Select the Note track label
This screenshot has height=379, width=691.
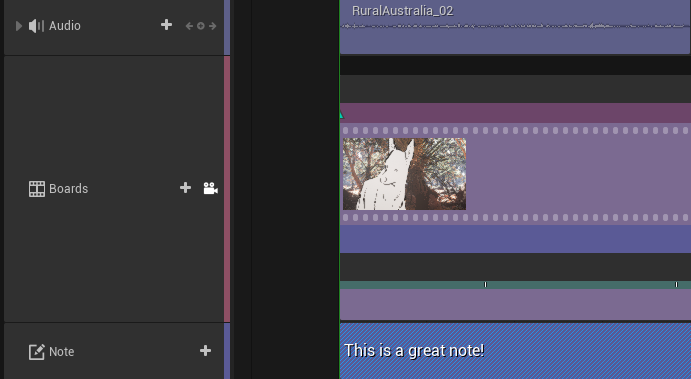[61, 352]
